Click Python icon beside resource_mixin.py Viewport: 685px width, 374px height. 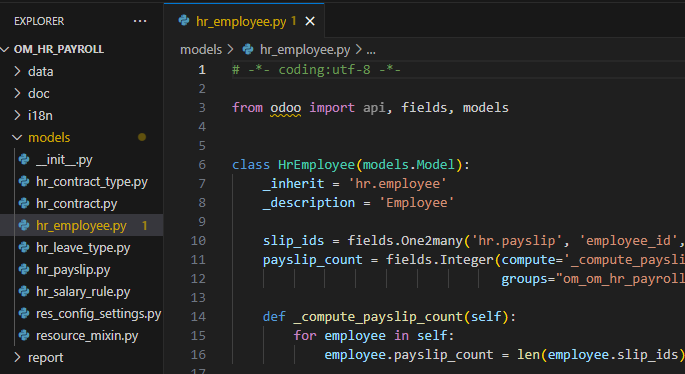point(24,335)
